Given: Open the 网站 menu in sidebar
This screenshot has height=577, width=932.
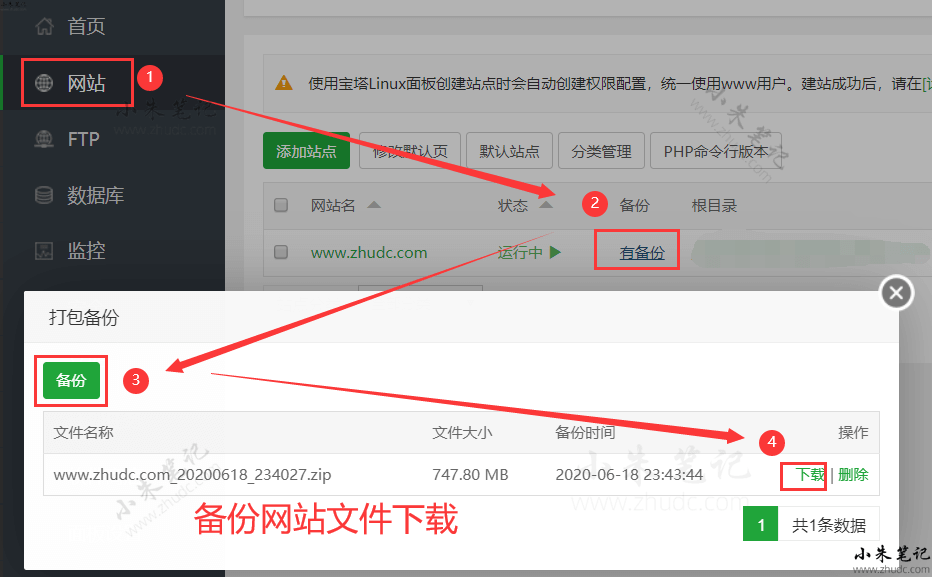Looking at the screenshot, I should [x=86, y=83].
